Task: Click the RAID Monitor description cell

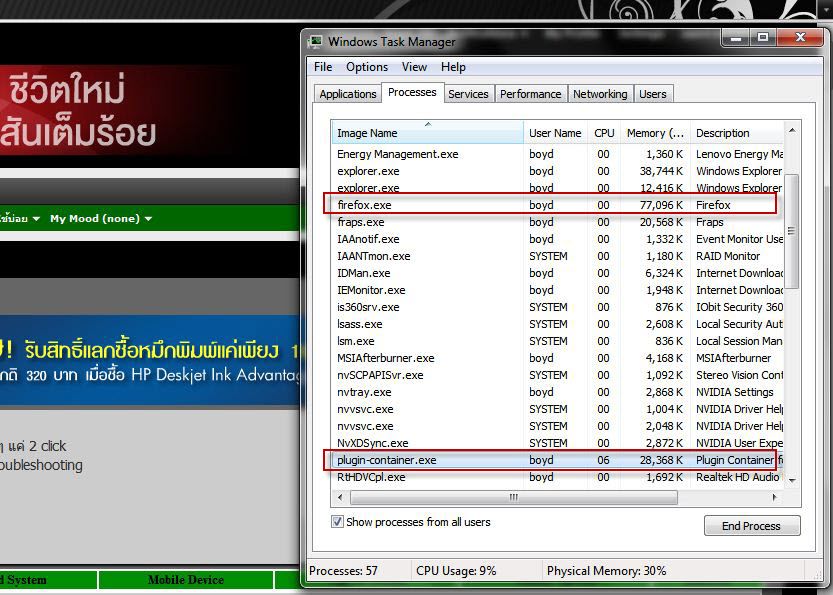Action: coord(728,256)
